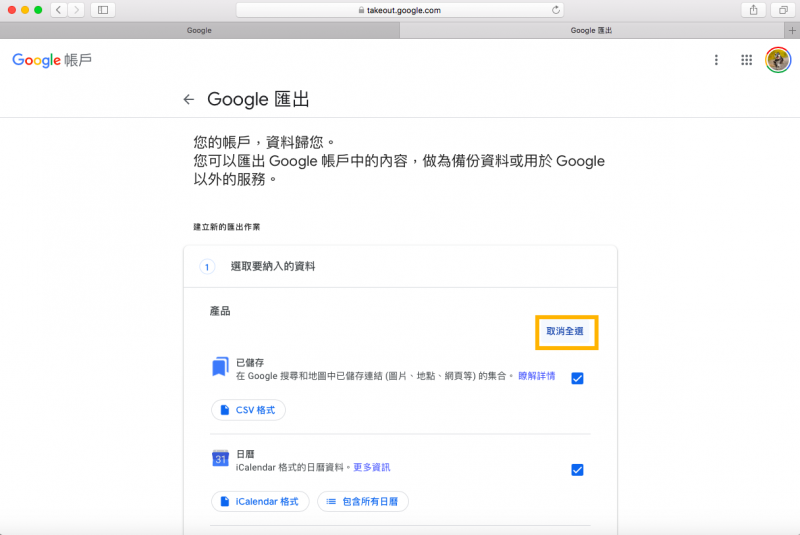Image resolution: width=800 pixels, height=535 pixels.
Task: Uncheck the 已儲存 checkbox
Action: pyautogui.click(x=577, y=378)
